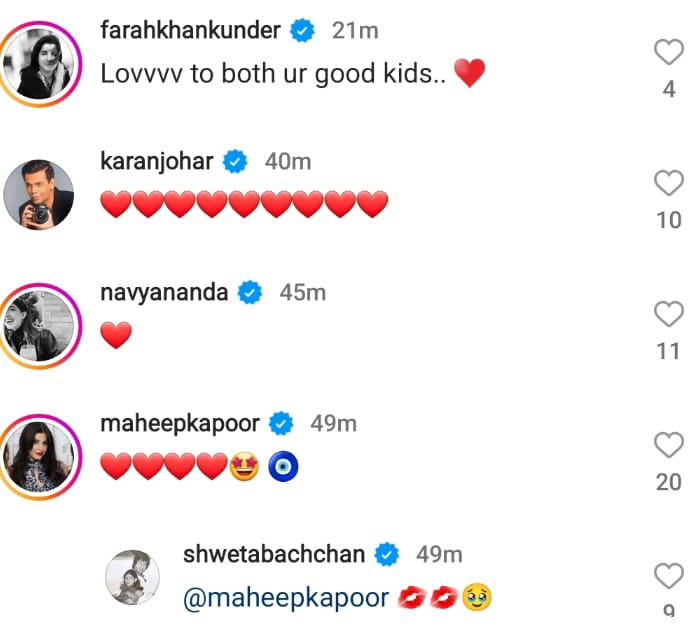Follow the @maheepkapoor mention in reply
700x632 pixels.
click(286, 598)
